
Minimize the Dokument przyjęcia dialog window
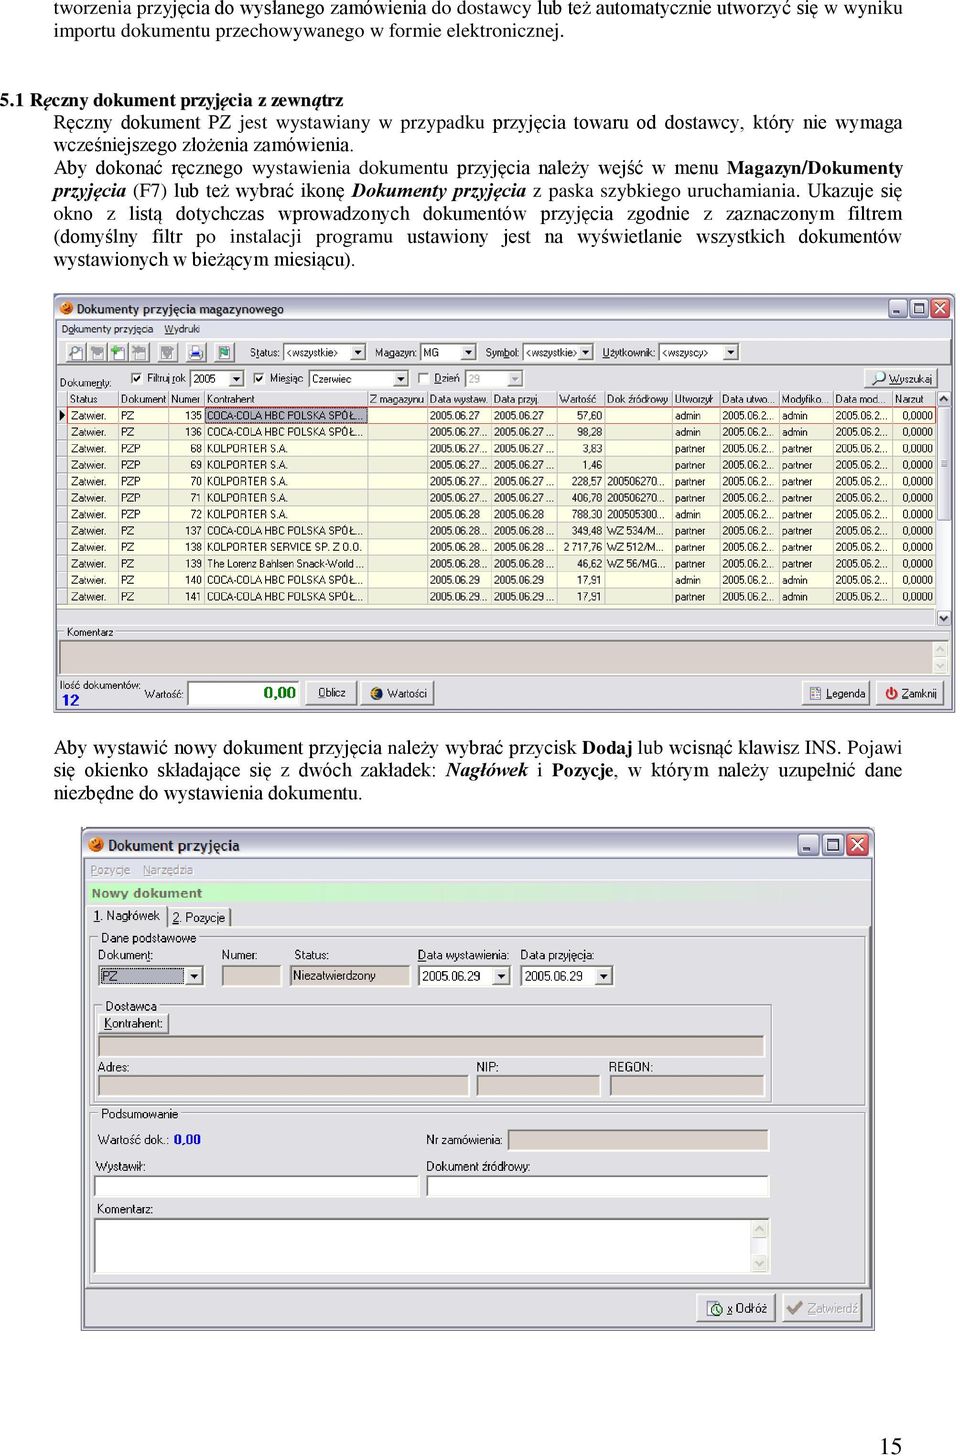pyautogui.click(x=808, y=845)
